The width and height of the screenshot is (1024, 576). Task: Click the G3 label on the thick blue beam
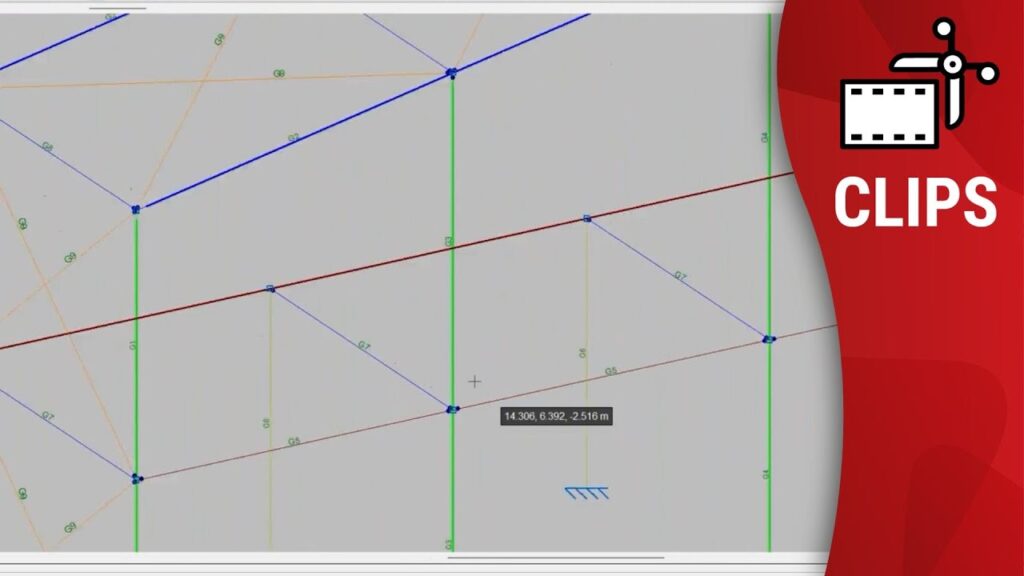tap(293, 138)
